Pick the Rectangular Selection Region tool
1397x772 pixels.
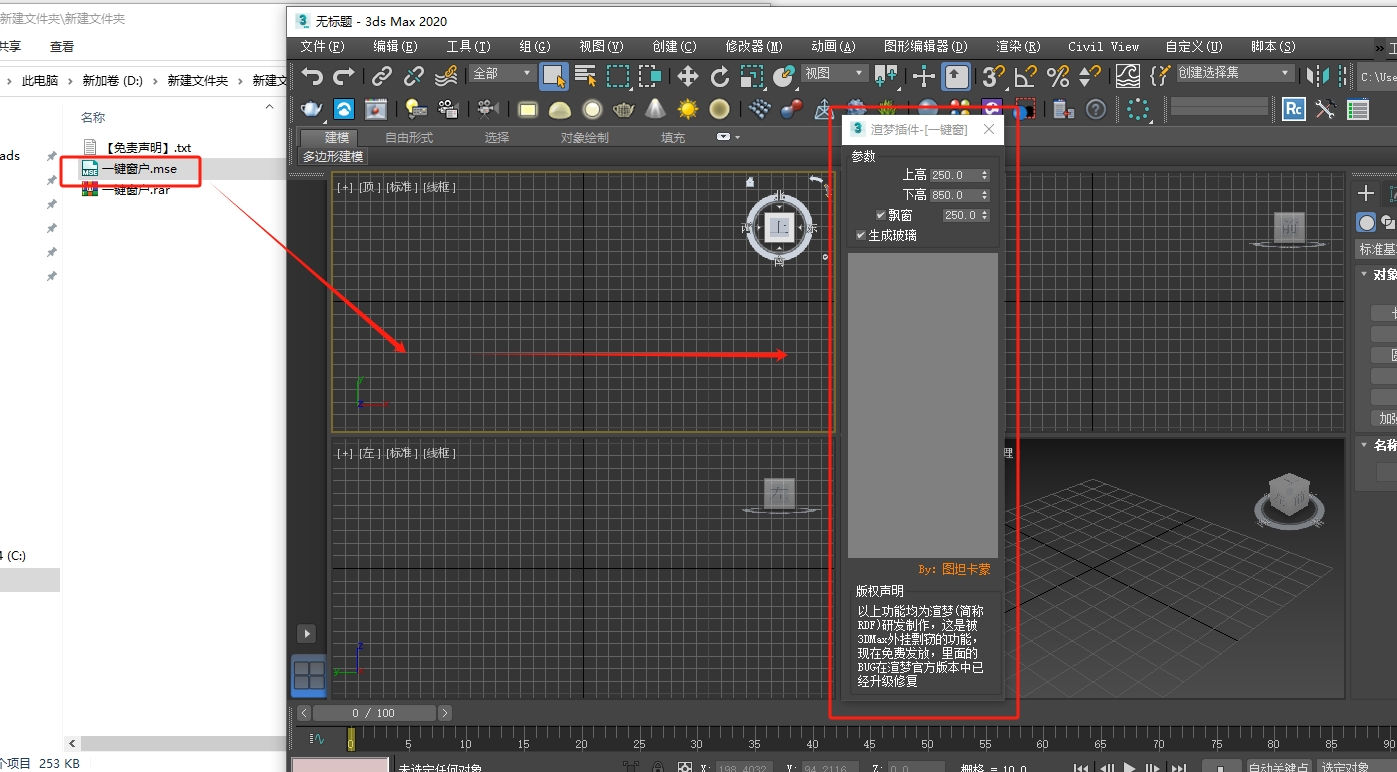pyautogui.click(x=618, y=76)
